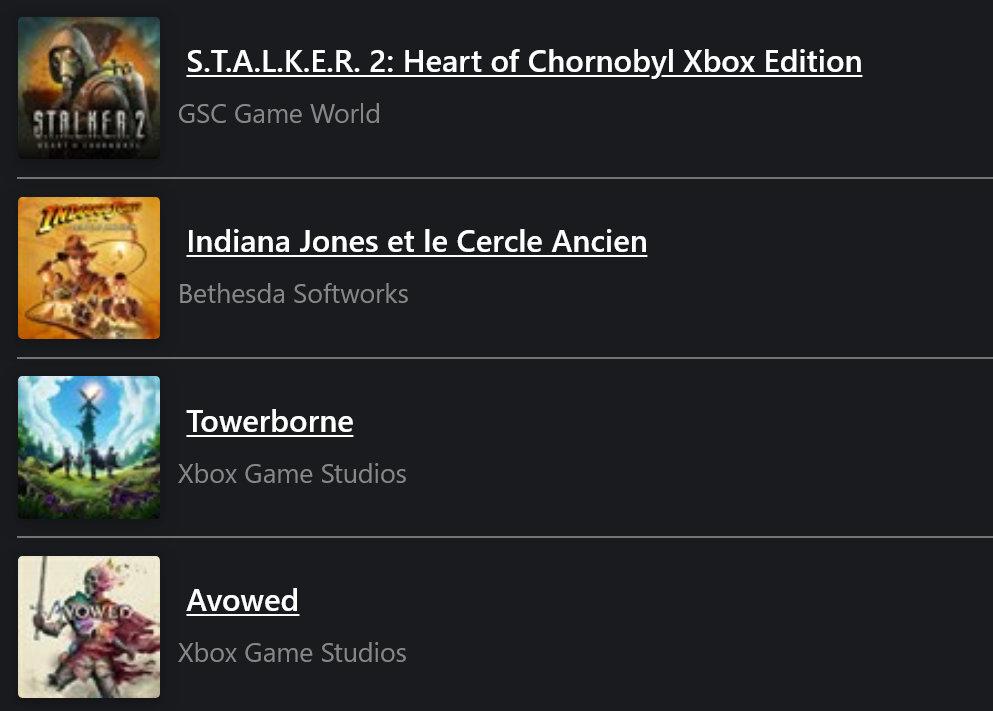Image resolution: width=993 pixels, height=711 pixels.
Task: Open the Towerborne title link
Action: pos(270,422)
